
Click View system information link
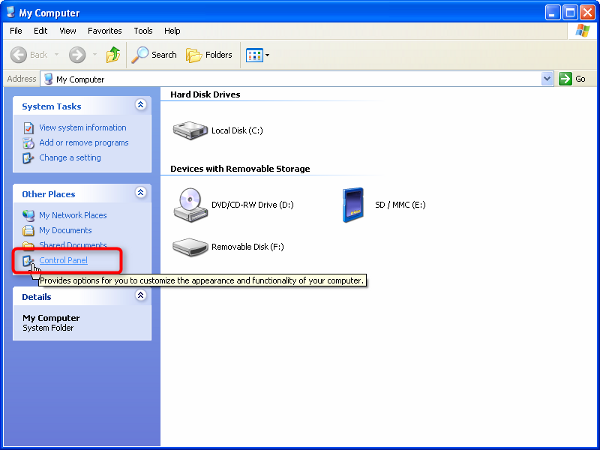tap(83, 128)
